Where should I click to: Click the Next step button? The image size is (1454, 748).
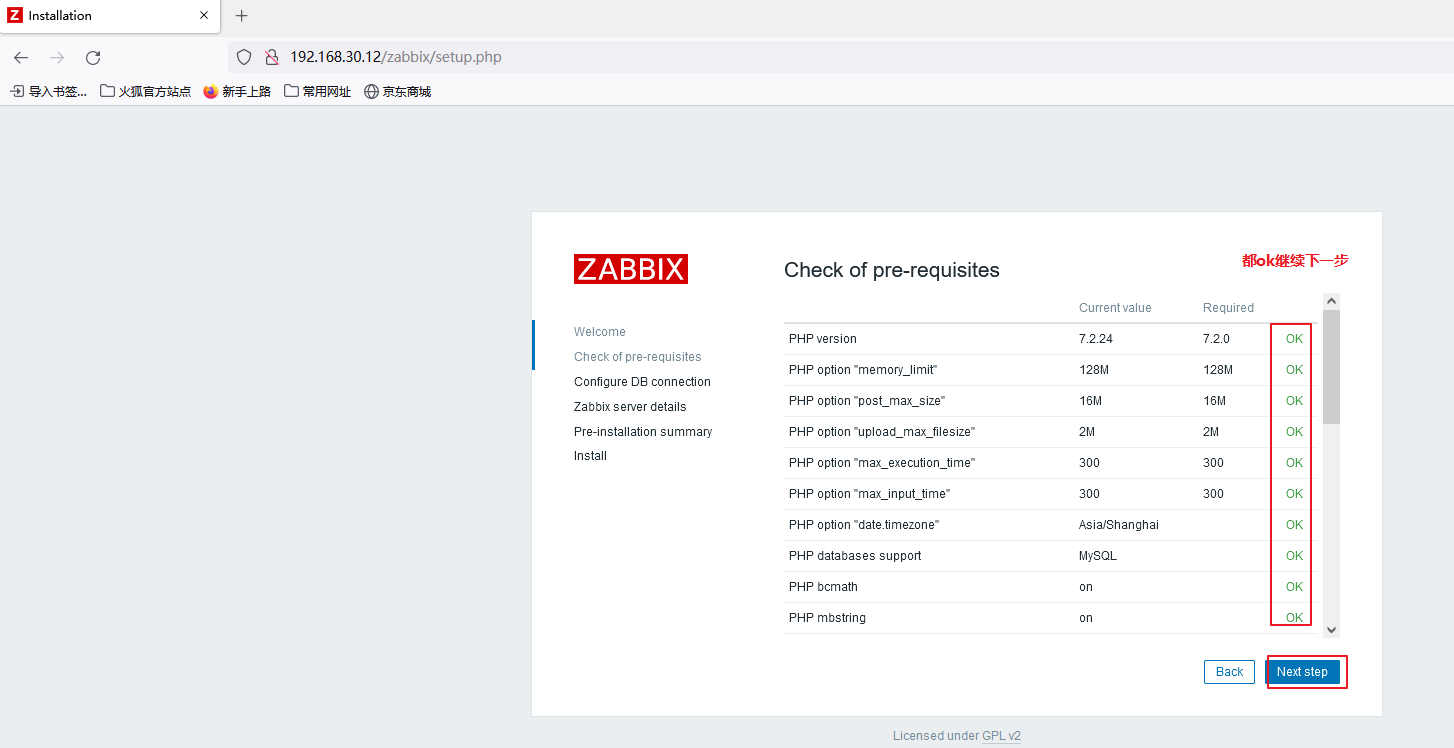point(1302,672)
